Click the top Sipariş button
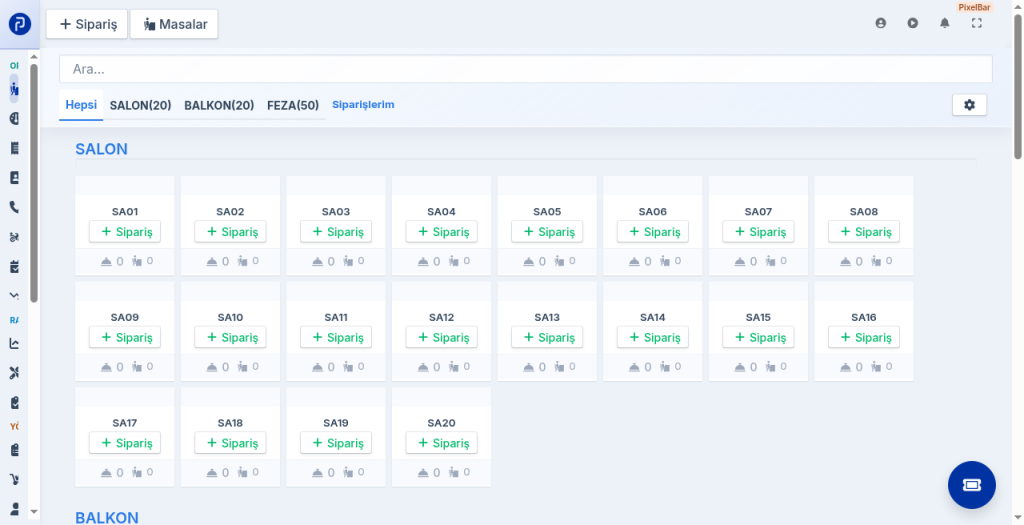 [87, 24]
